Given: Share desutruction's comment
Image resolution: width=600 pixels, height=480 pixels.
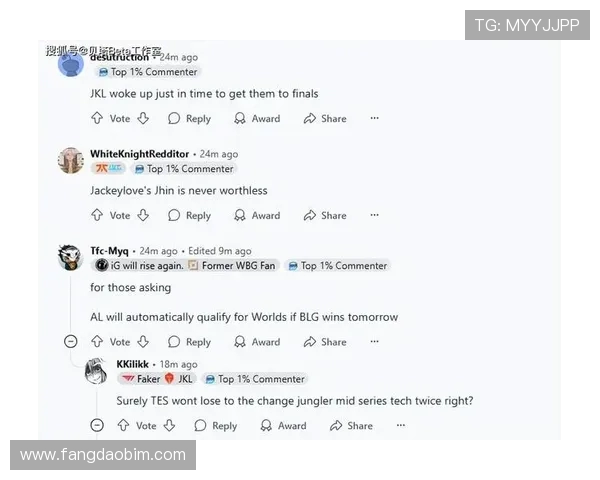Looking at the screenshot, I should (x=325, y=118).
